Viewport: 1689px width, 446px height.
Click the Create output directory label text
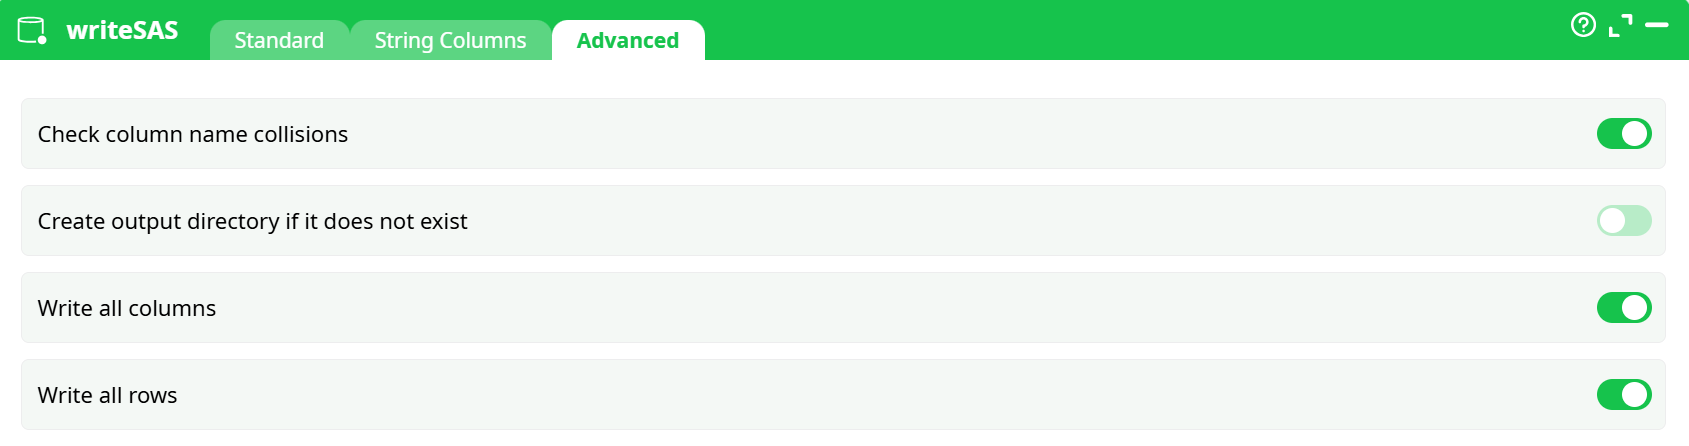point(252,221)
